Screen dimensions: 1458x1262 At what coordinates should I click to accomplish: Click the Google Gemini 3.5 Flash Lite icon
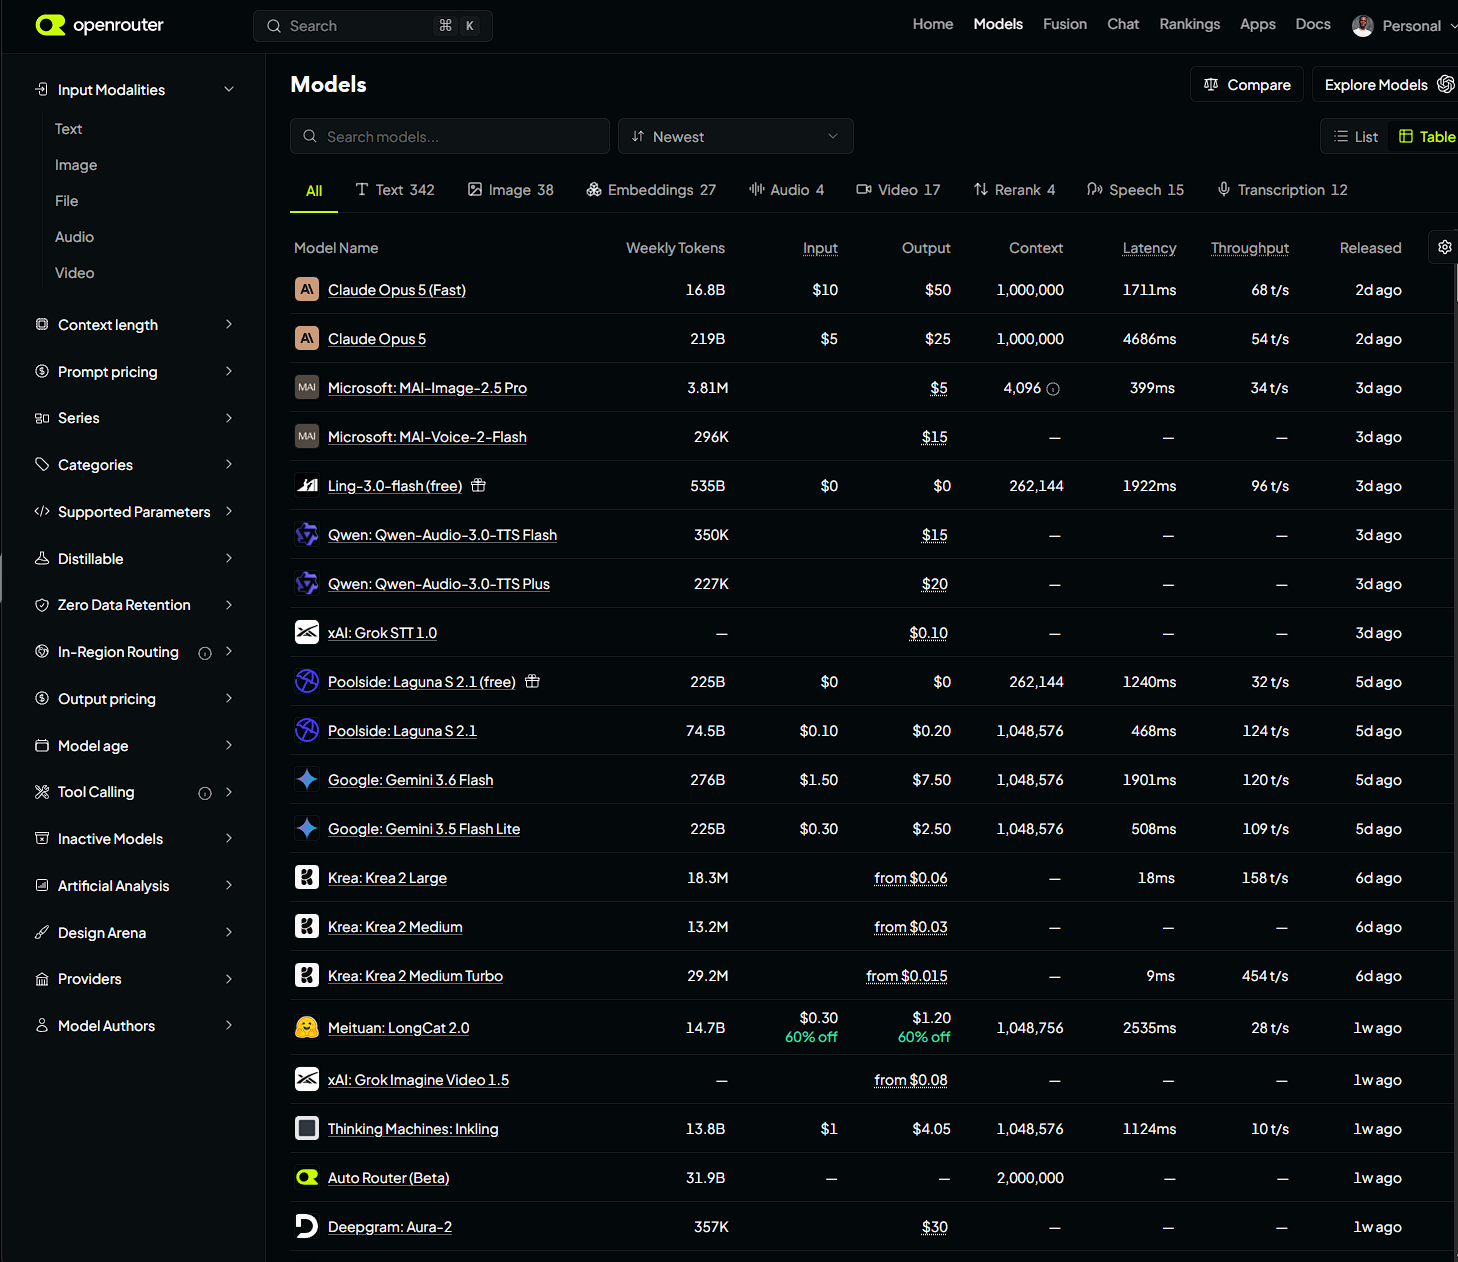(307, 828)
